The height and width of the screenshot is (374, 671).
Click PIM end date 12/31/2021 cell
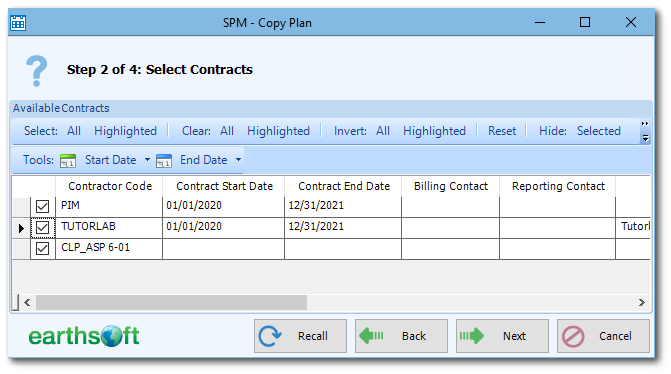(x=343, y=207)
